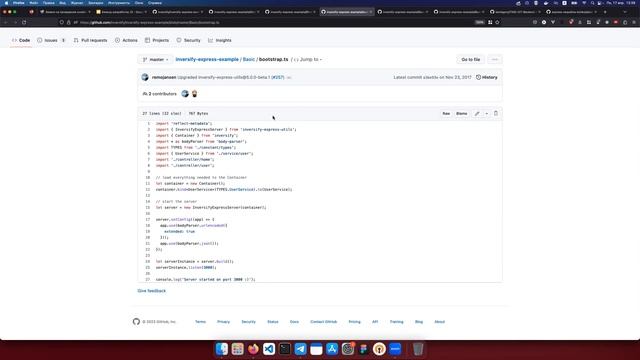Open the inversify-express-example breadcrumb link
Viewport: 640px width, 360px height.
[207, 60]
